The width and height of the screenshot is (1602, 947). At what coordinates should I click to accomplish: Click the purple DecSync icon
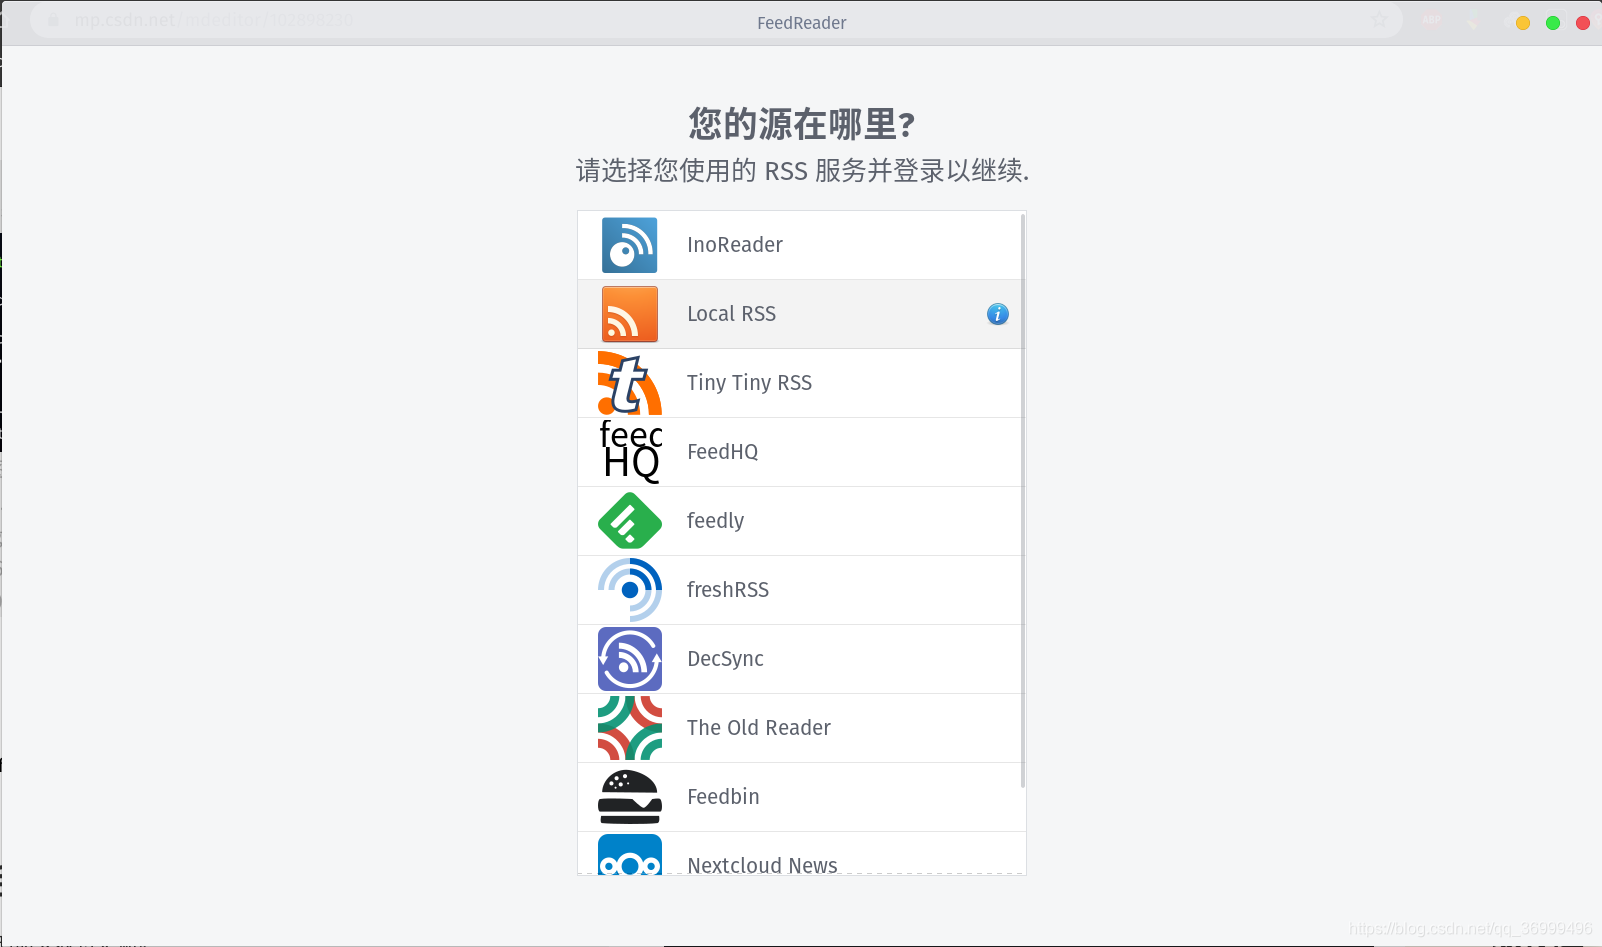[629, 659]
